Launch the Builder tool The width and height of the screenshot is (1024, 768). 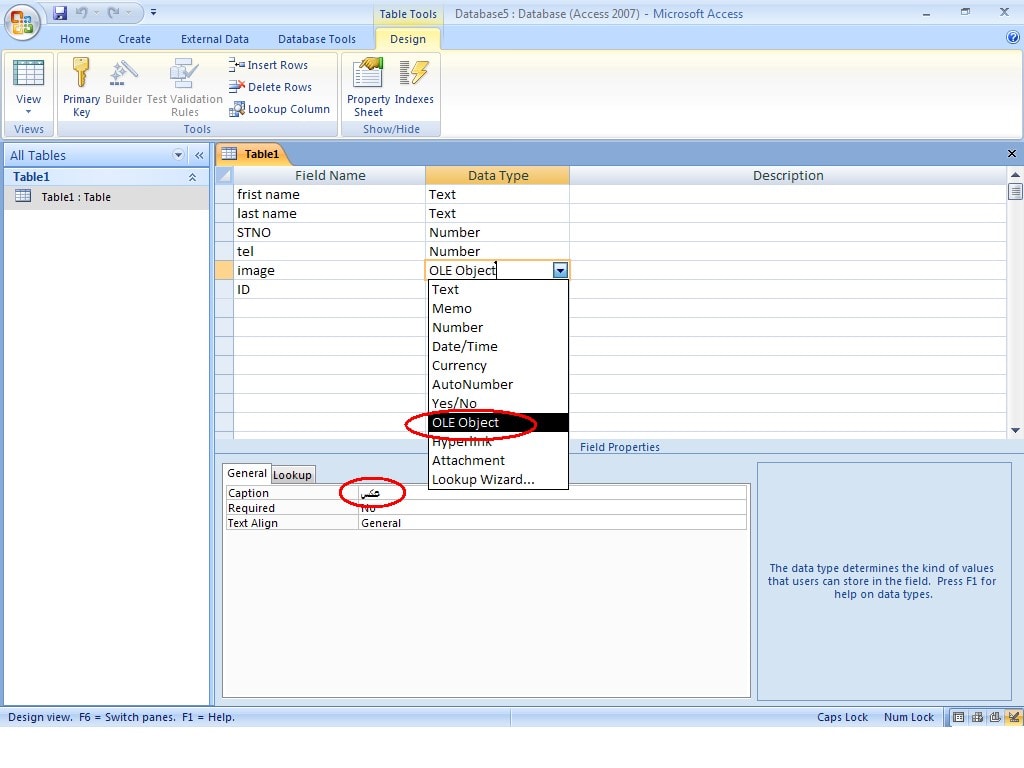click(x=123, y=82)
